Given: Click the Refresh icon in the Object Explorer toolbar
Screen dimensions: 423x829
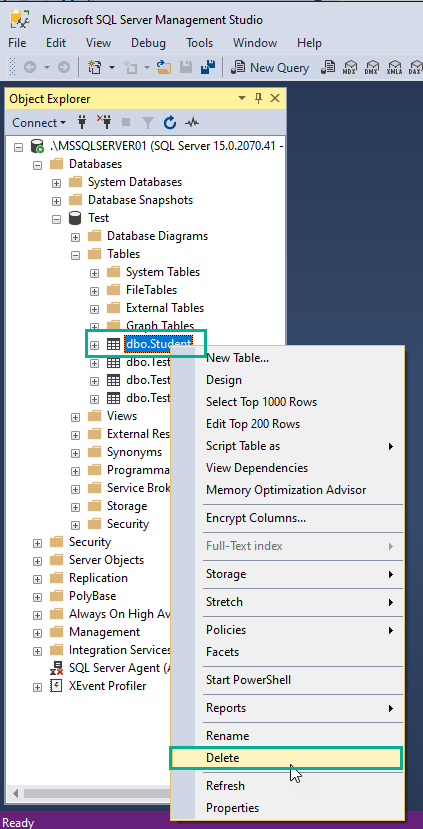Looking at the screenshot, I should pyautogui.click(x=170, y=123).
